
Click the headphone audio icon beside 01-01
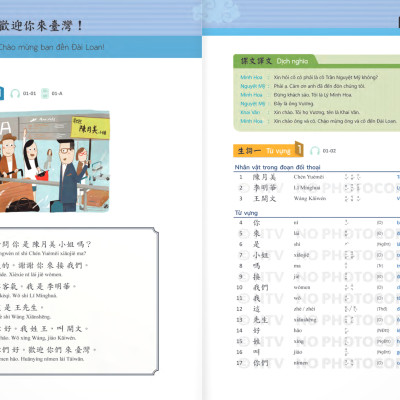tap(15, 94)
